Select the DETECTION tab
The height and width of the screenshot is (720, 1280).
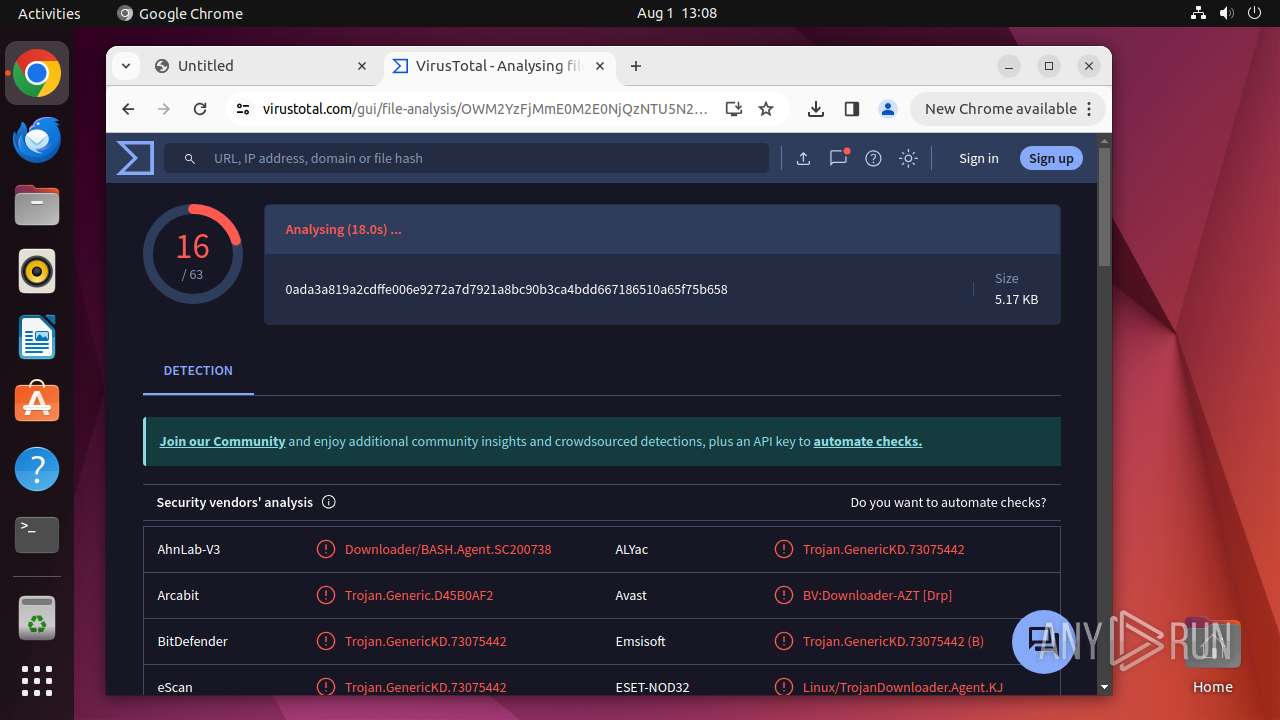[198, 370]
